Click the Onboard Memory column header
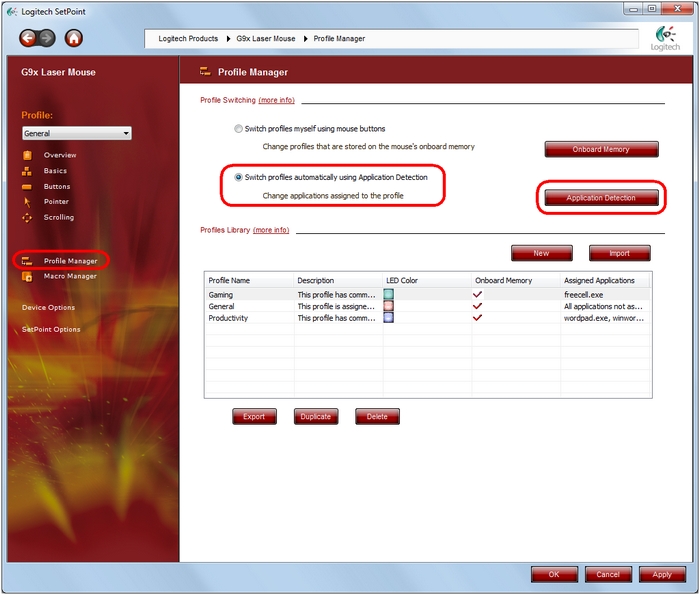This screenshot has height=595, width=700. [x=516, y=280]
